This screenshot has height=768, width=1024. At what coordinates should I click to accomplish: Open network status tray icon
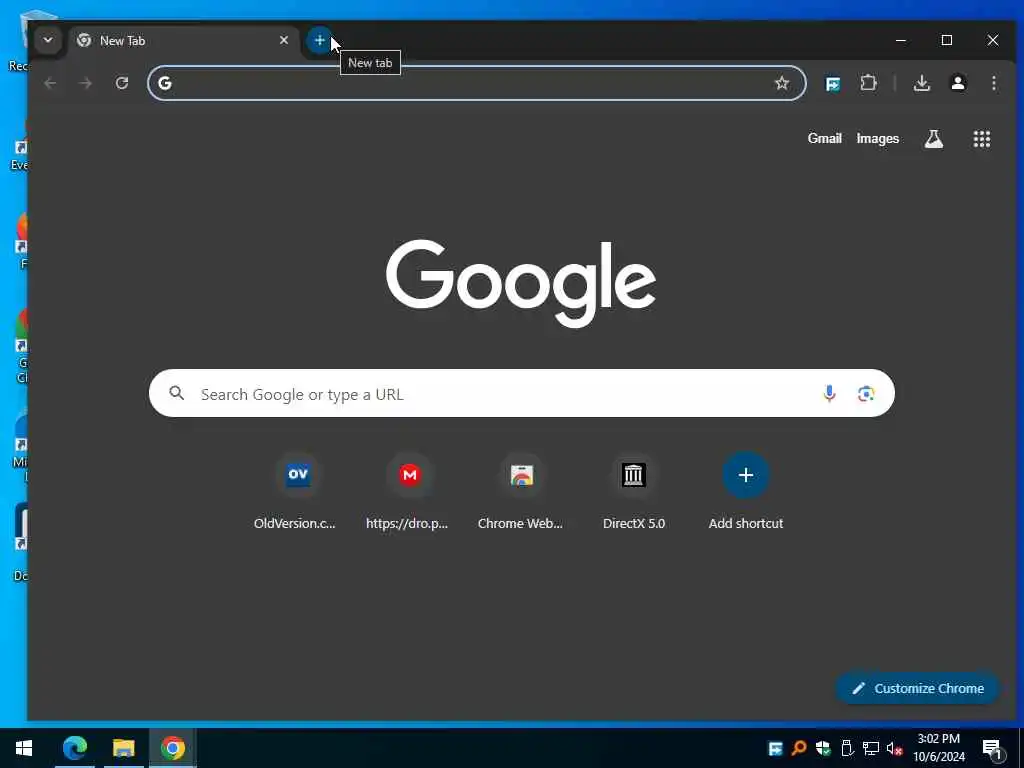point(871,748)
